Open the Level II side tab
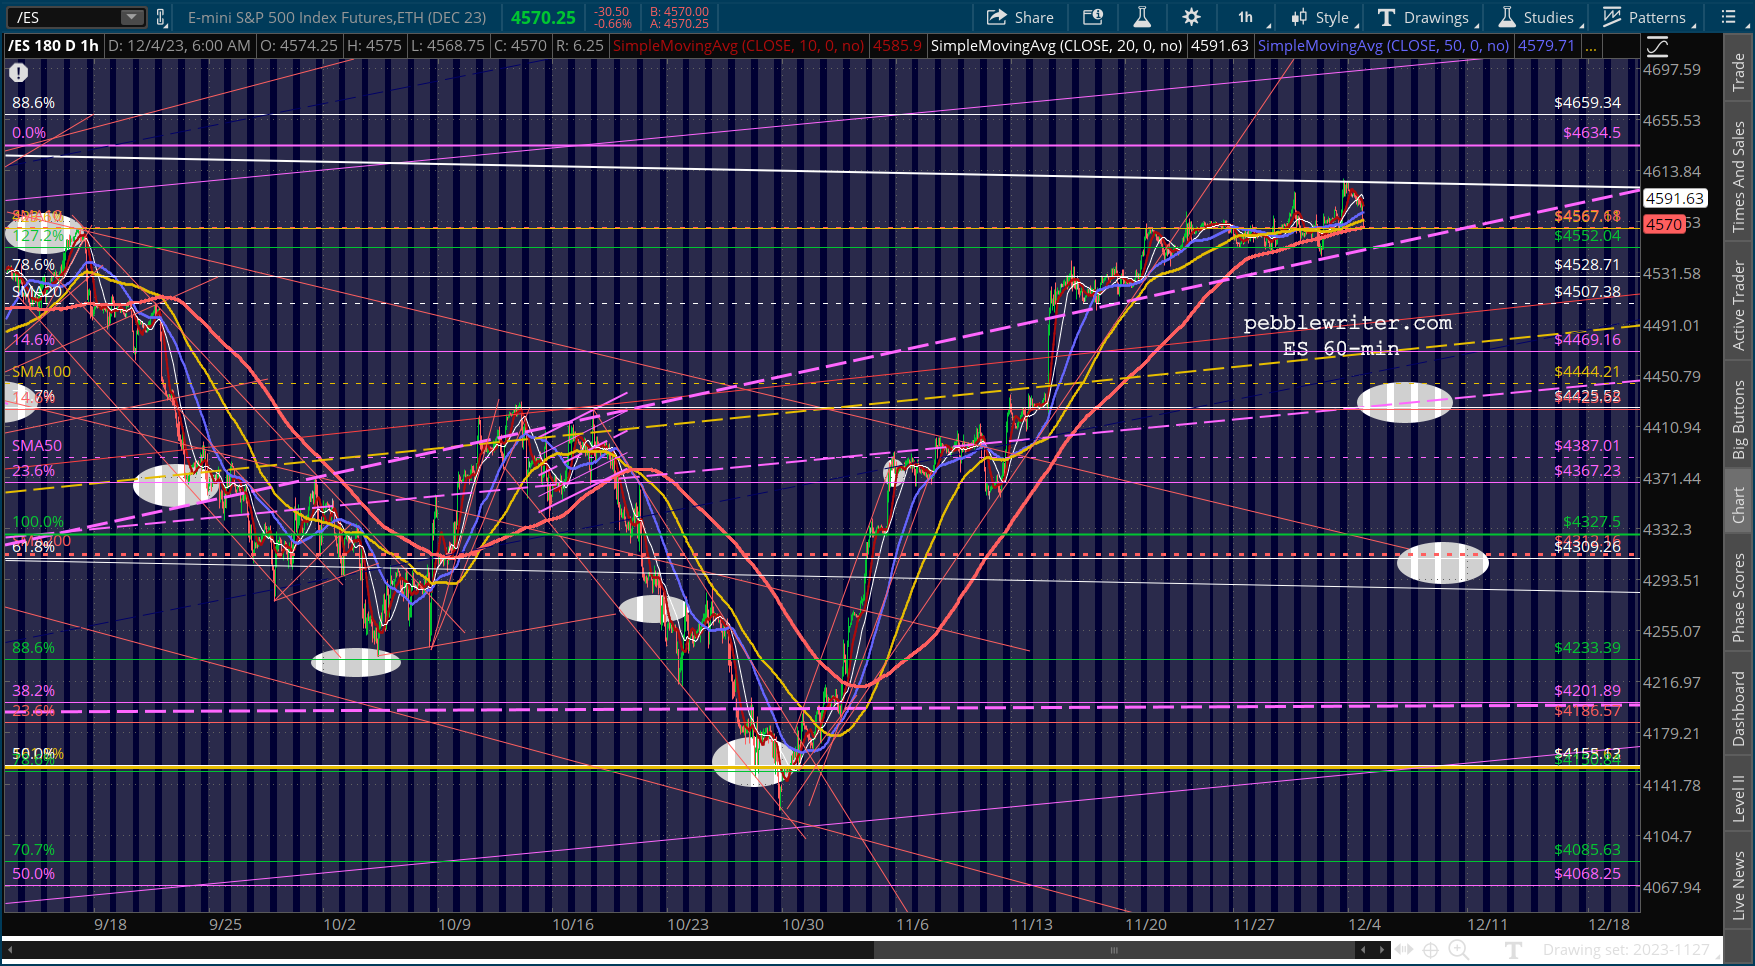Viewport: 1755px width, 966px height. 1739,798
